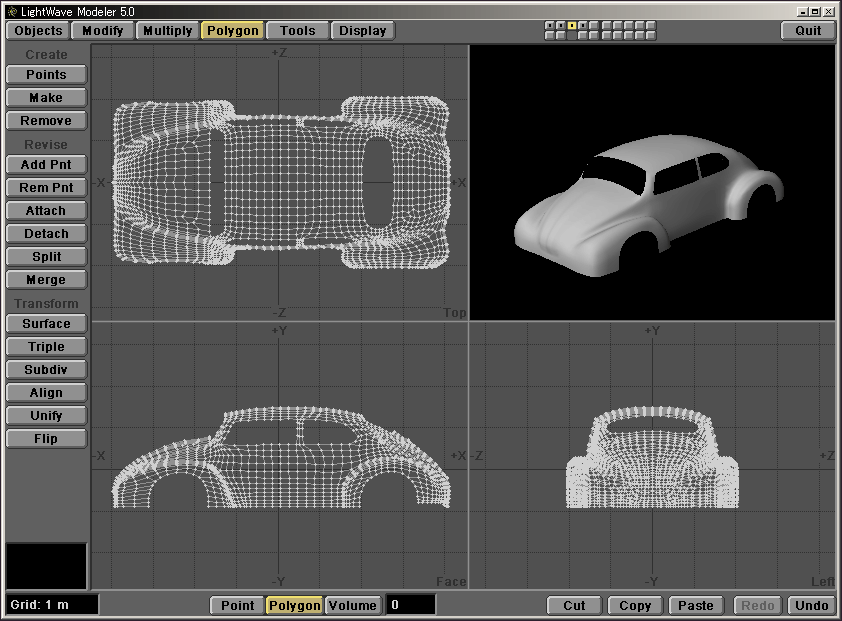Open the Tools tab
The image size is (842, 621).
pyautogui.click(x=297, y=30)
